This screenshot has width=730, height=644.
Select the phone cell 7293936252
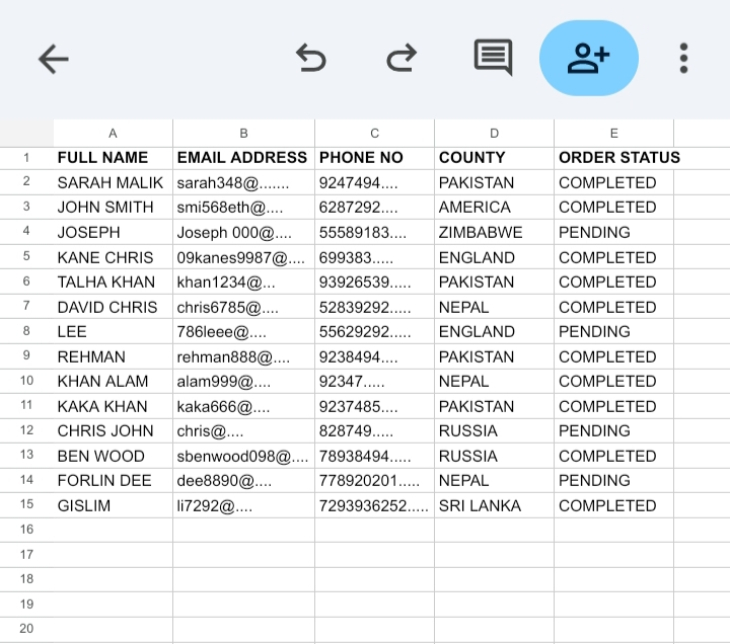click(374, 506)
